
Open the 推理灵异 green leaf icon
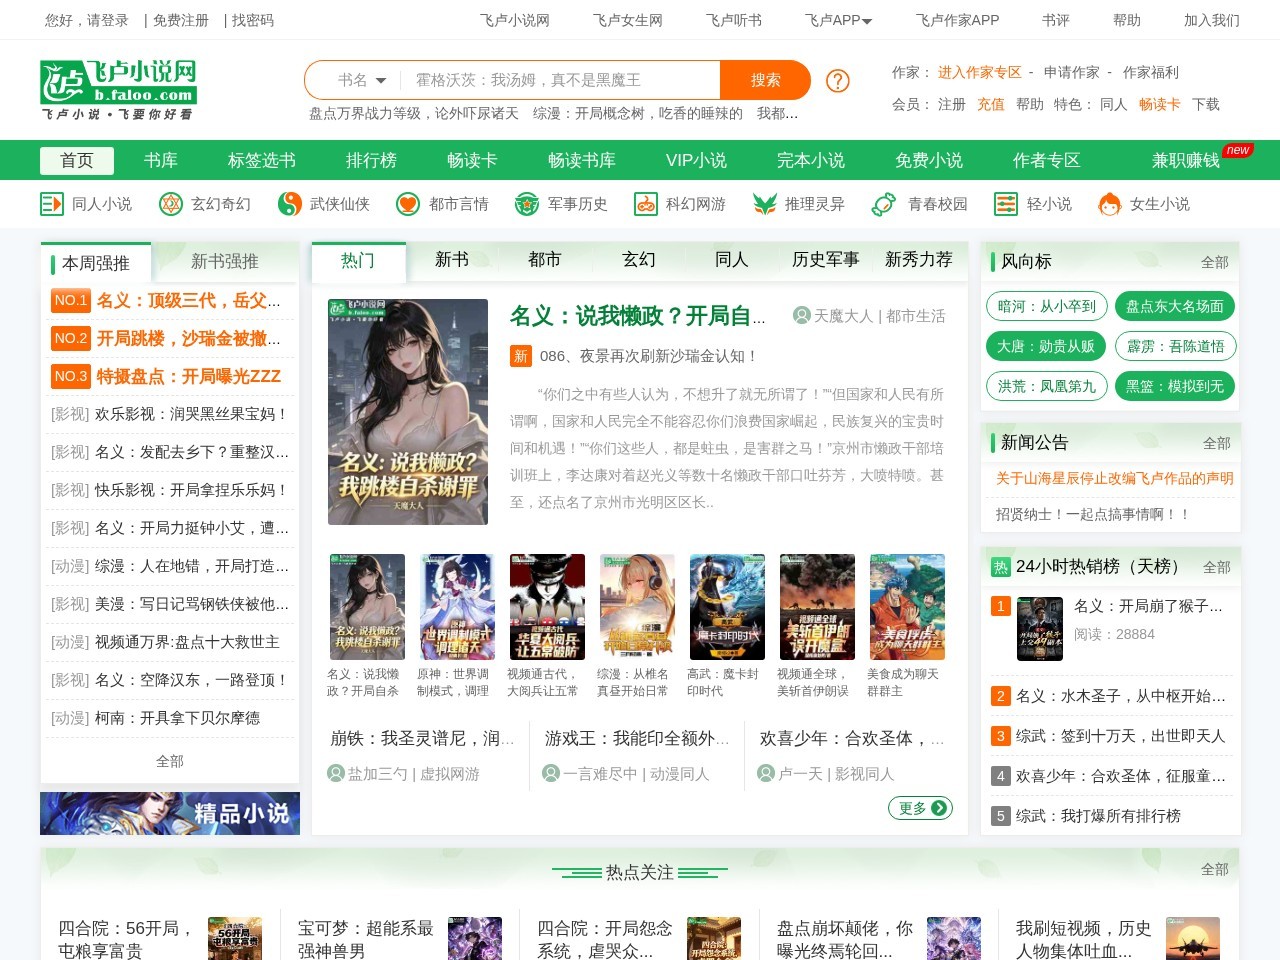pos(765,204)
